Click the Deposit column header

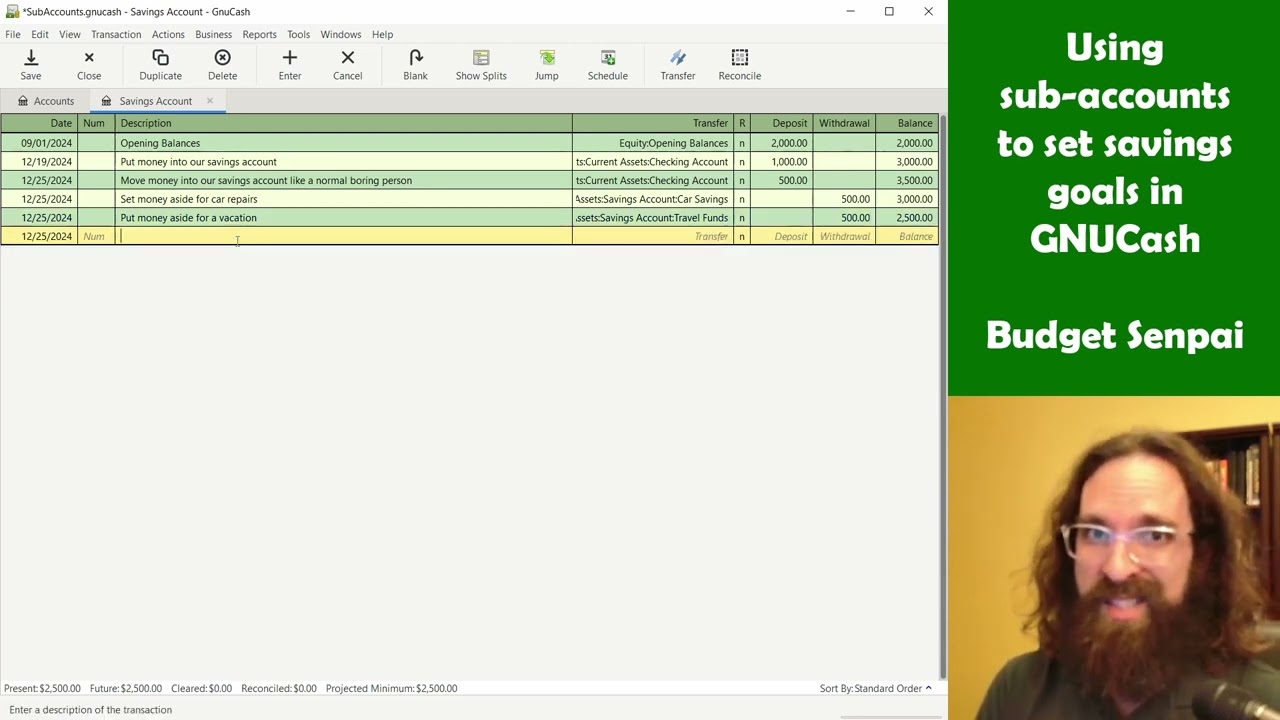[781, 123]
